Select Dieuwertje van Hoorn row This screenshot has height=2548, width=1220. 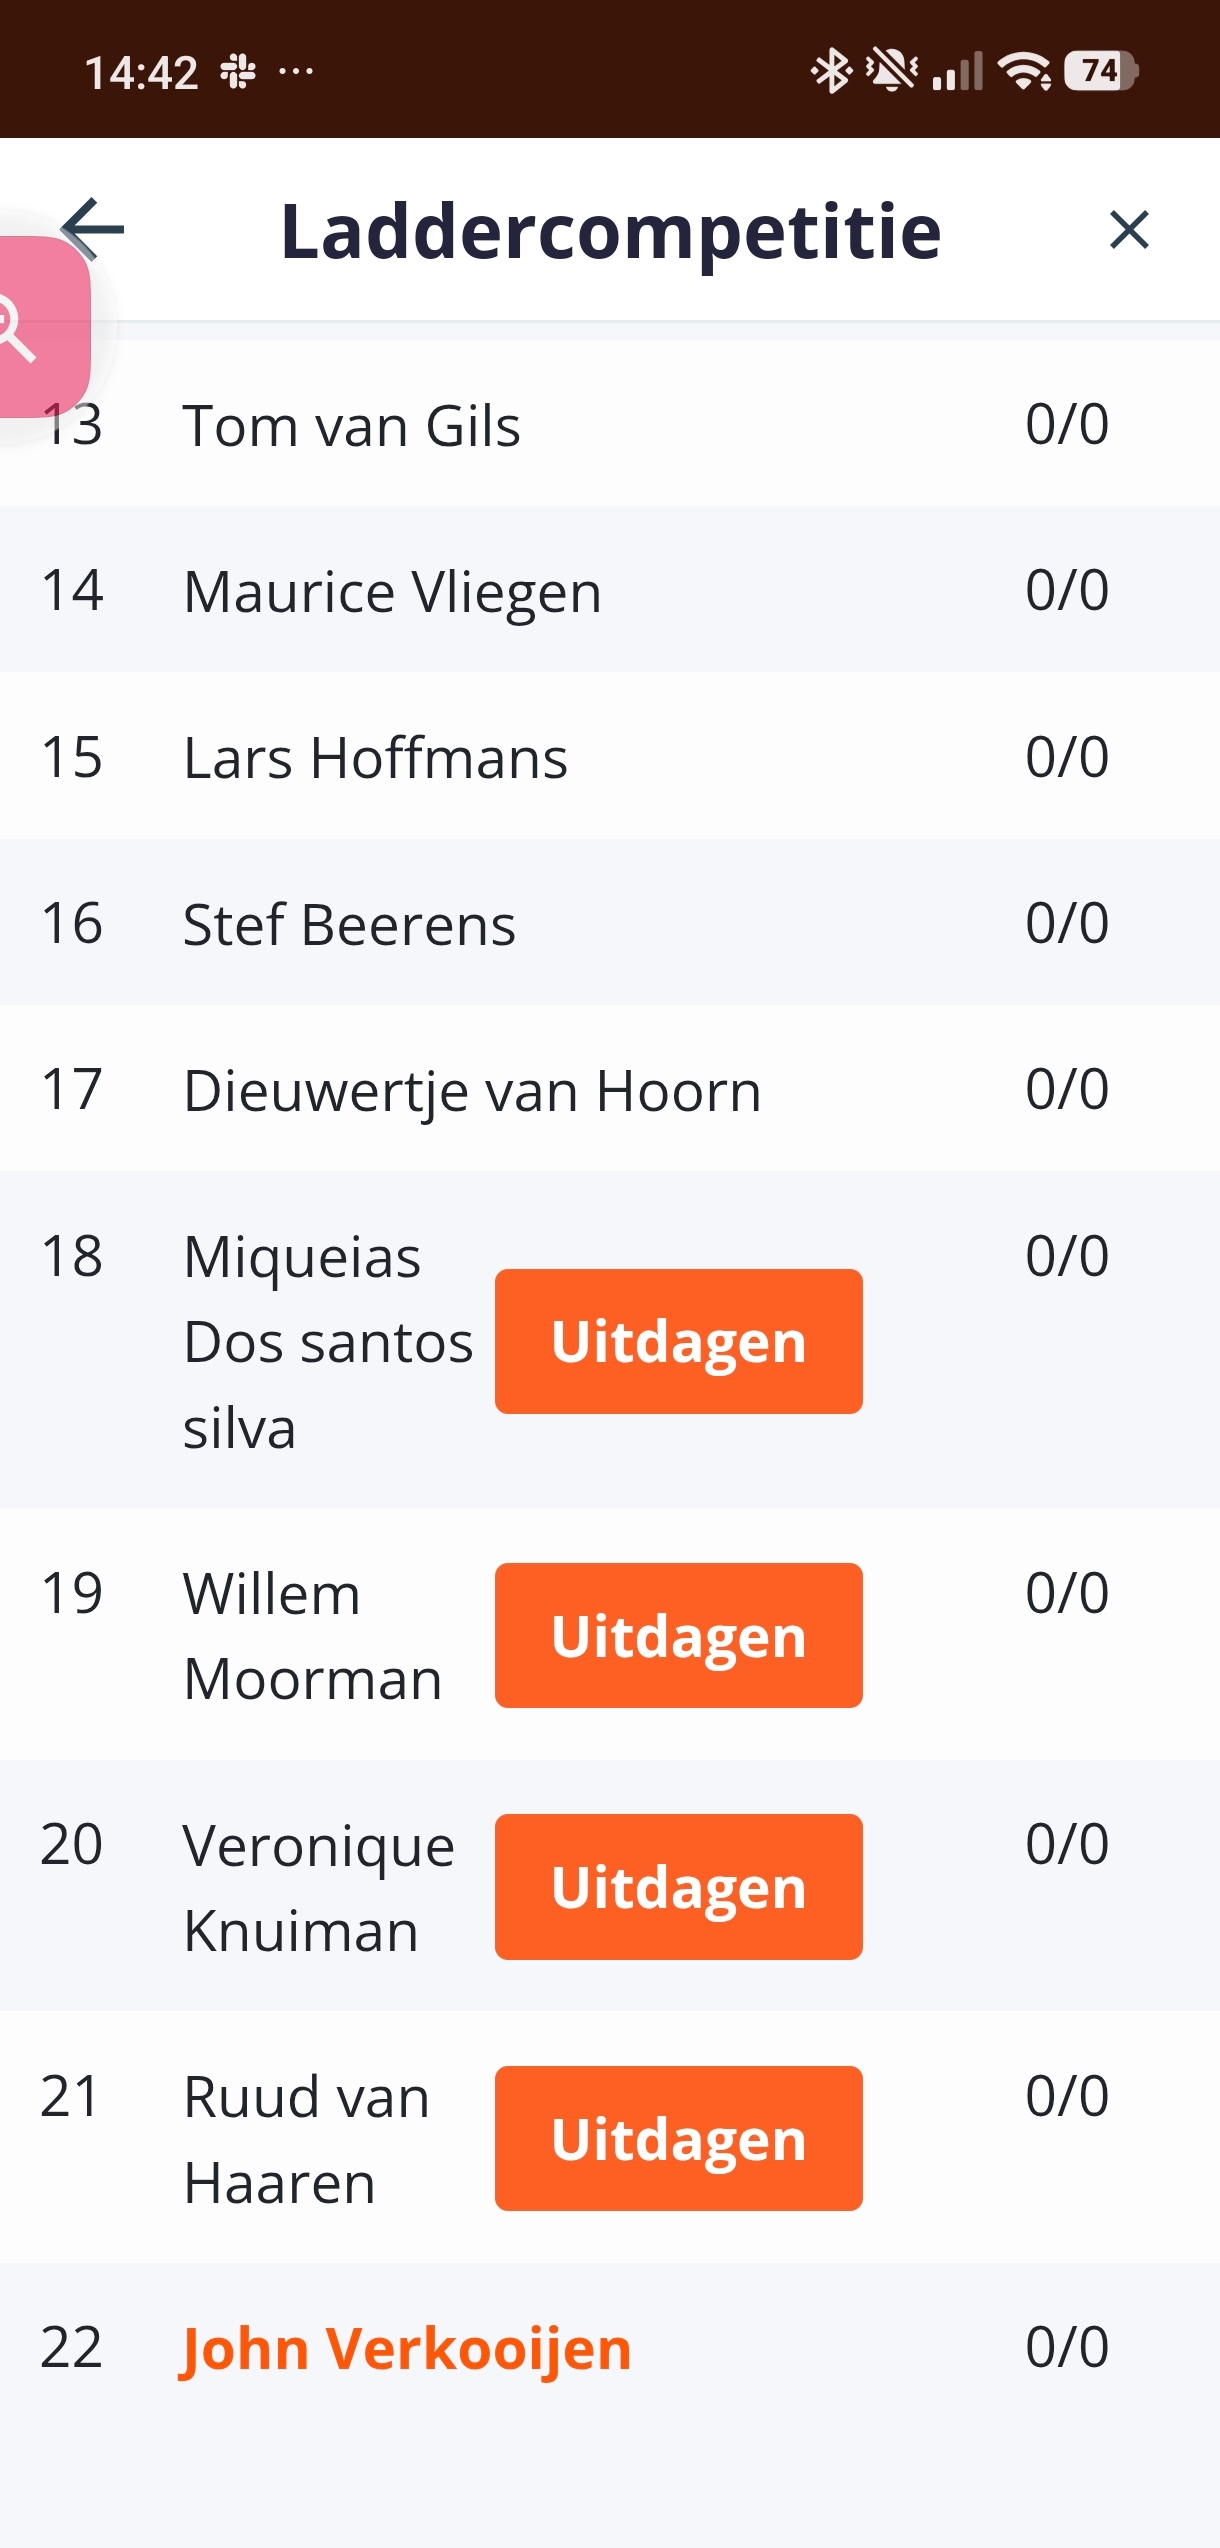pyautogui.click(x=472, y=1090)
